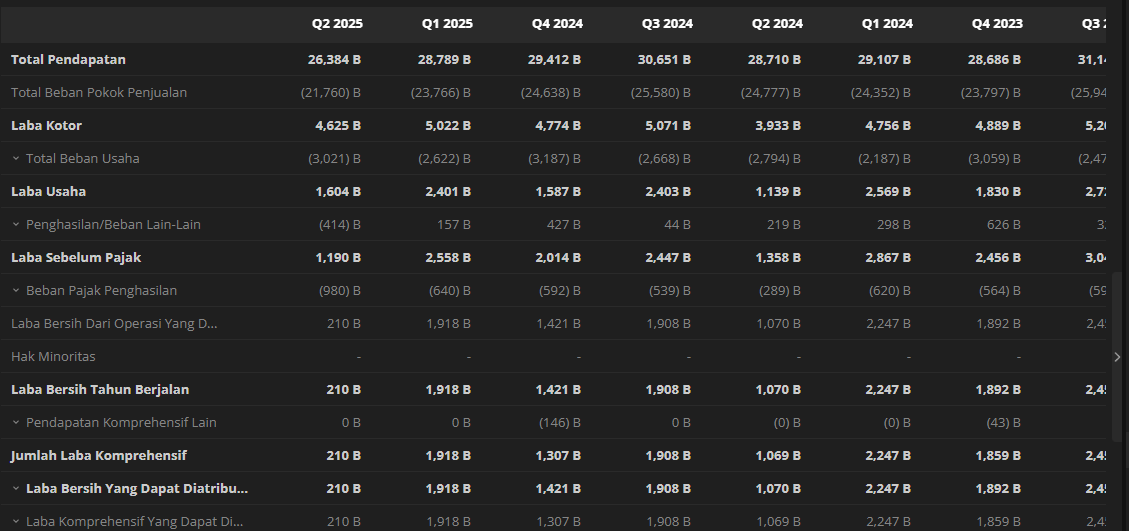
Task: Click the Q2 2025 Total Pendapatan value 26,384 B
Action: (x=334, y=60)
